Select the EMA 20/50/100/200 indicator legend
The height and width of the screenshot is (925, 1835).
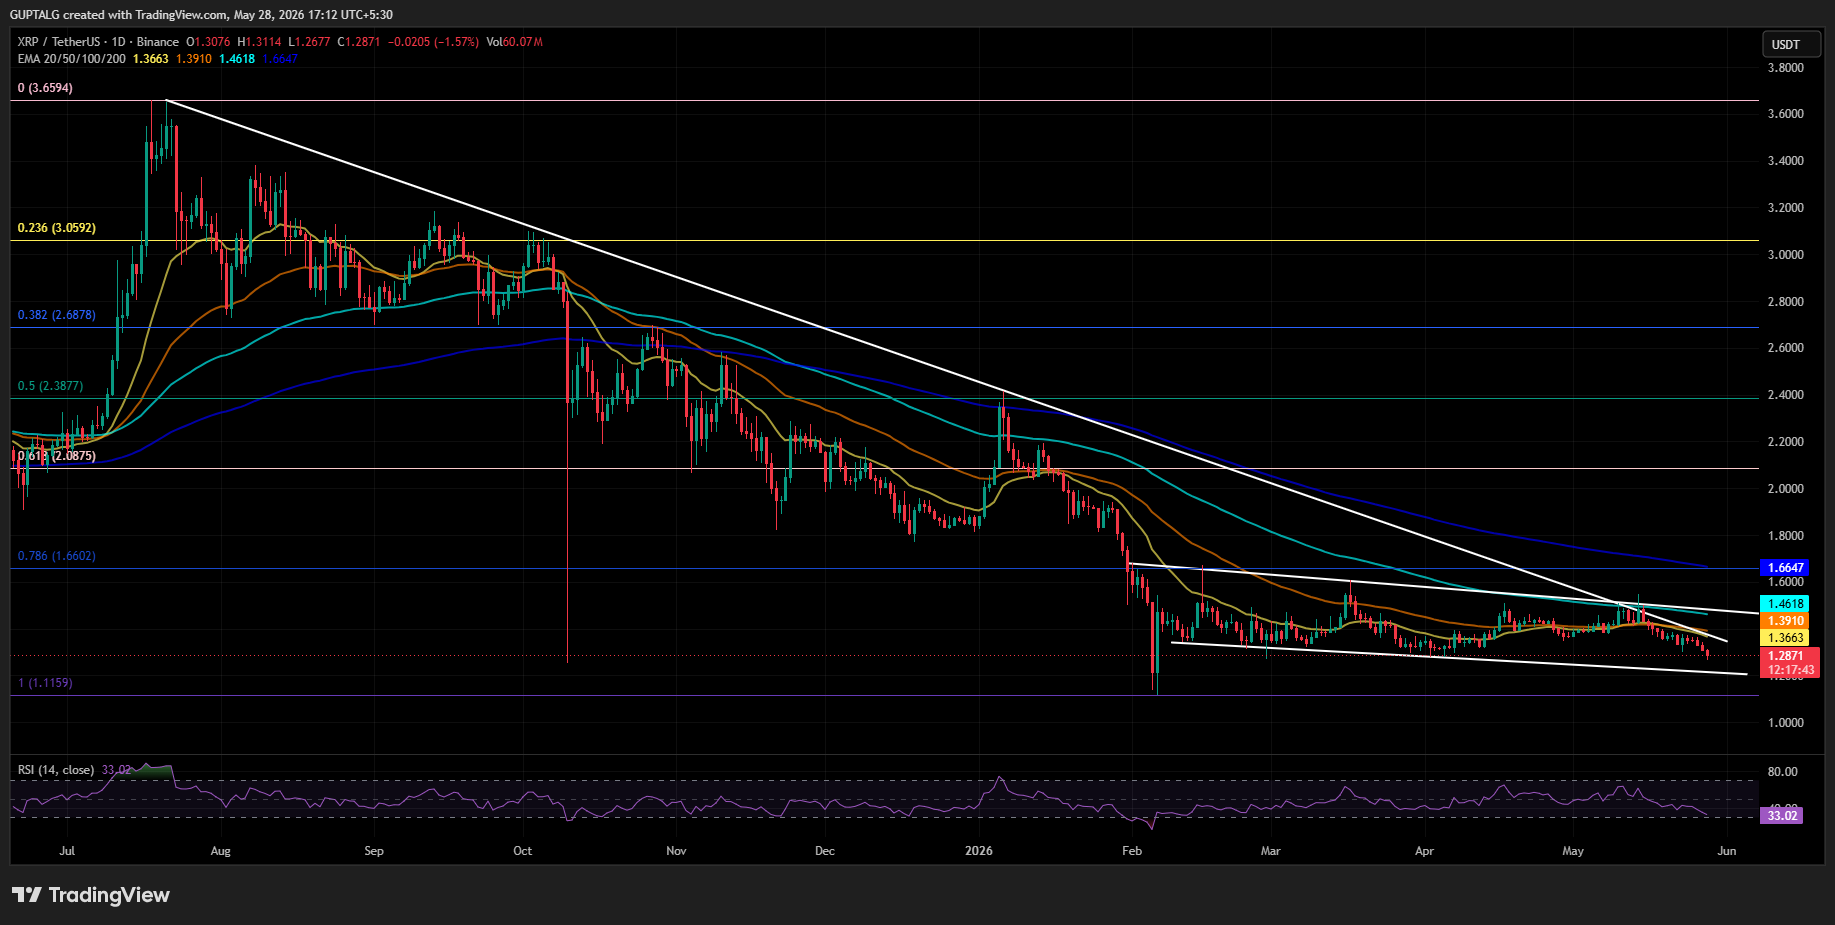pyautogui.click(x=72, y=59)
